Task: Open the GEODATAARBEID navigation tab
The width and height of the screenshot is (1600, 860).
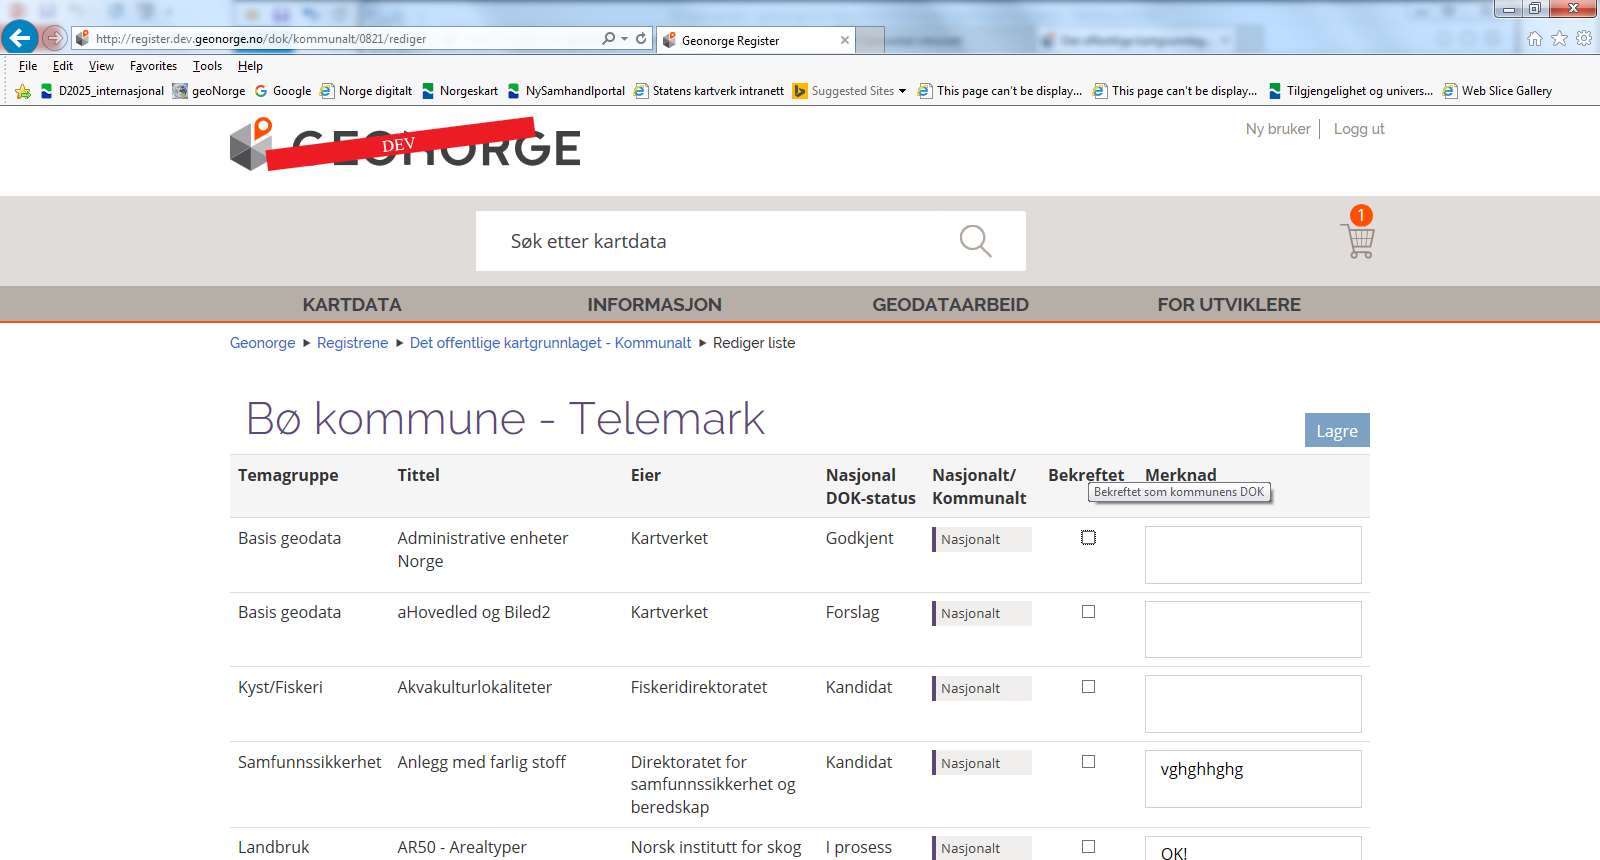Action: tap(950, 305)
